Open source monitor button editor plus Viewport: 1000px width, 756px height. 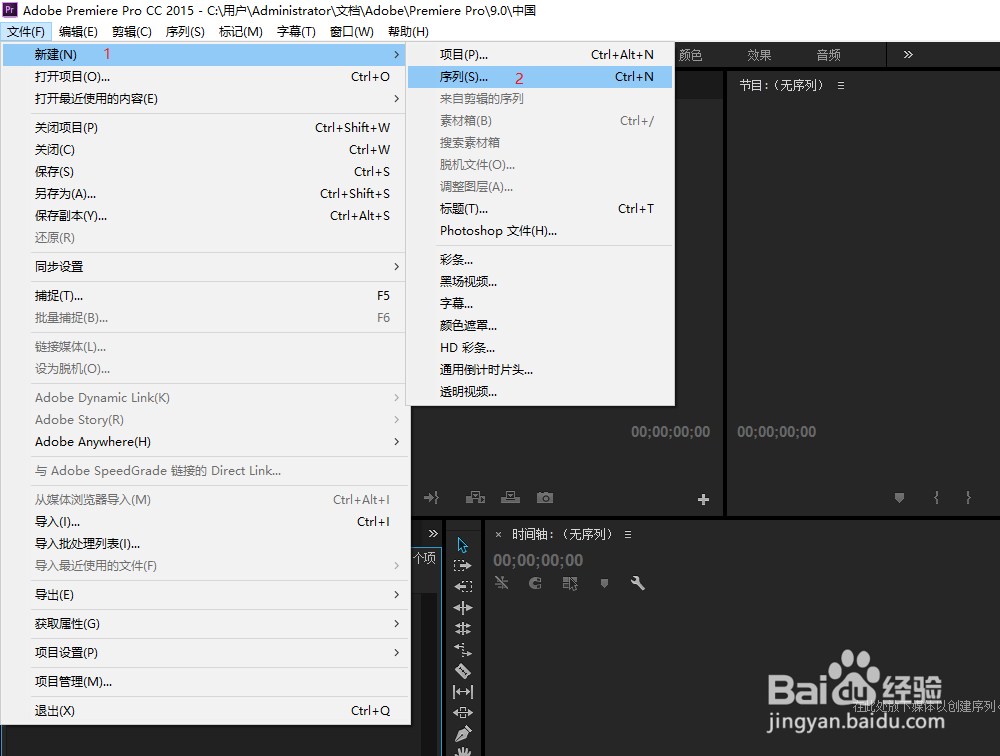pos(703,500)
